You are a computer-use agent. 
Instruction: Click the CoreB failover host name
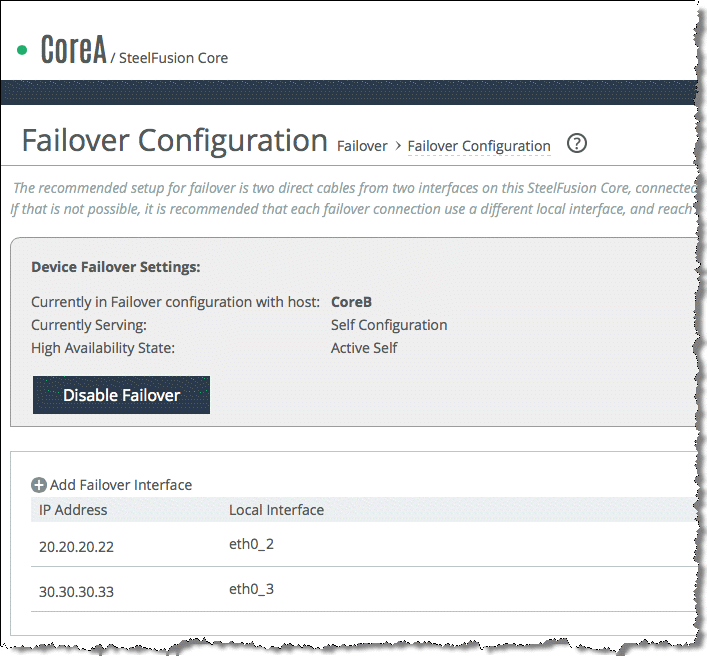351,302
